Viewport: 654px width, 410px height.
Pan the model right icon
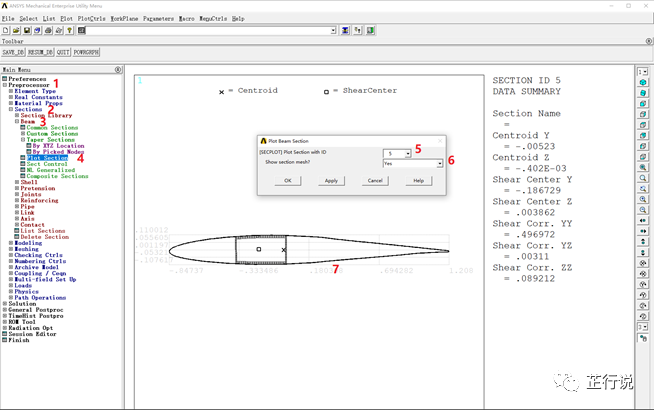coord(643,231)
